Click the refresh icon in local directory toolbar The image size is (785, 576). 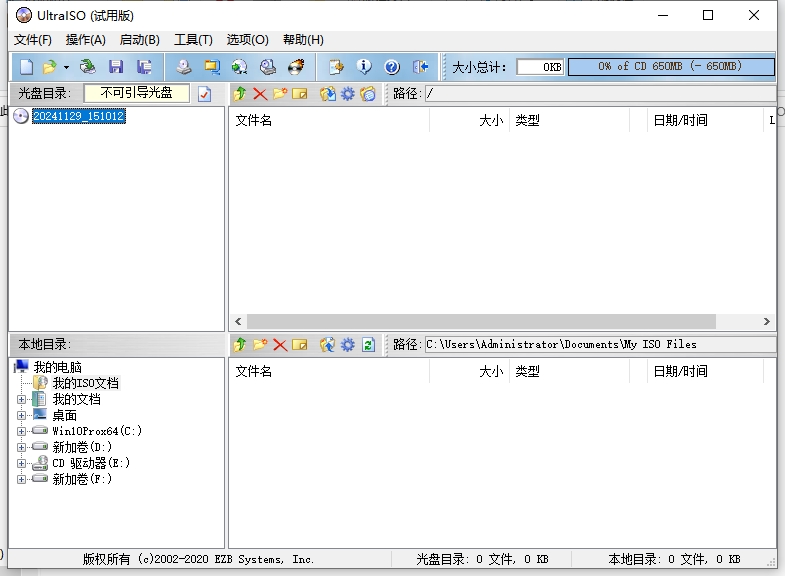click(x=368, y=344)
